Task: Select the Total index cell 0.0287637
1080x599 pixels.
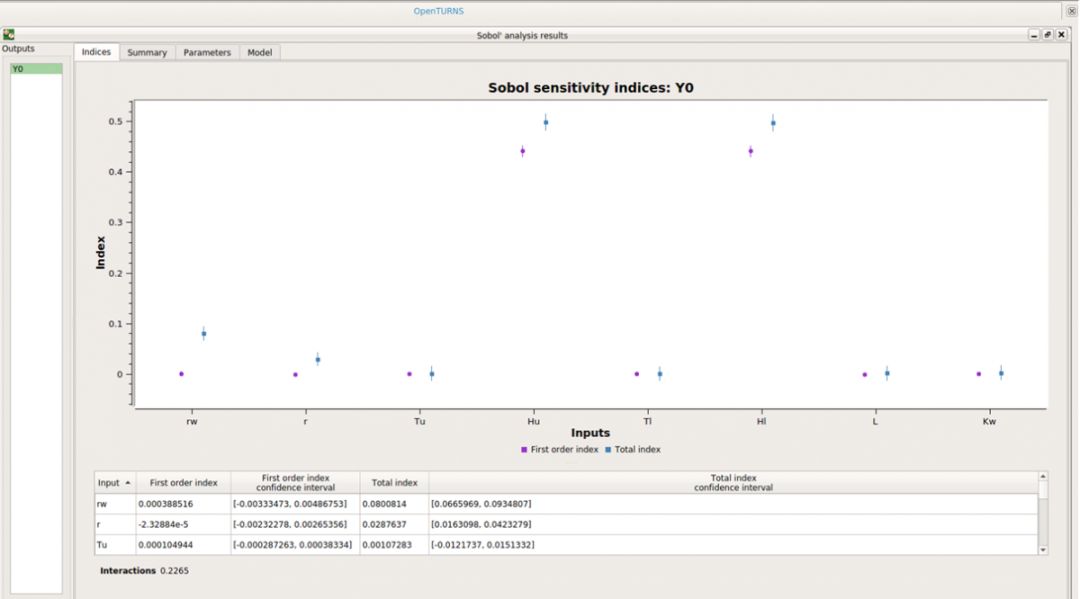Action: point(394,524)
